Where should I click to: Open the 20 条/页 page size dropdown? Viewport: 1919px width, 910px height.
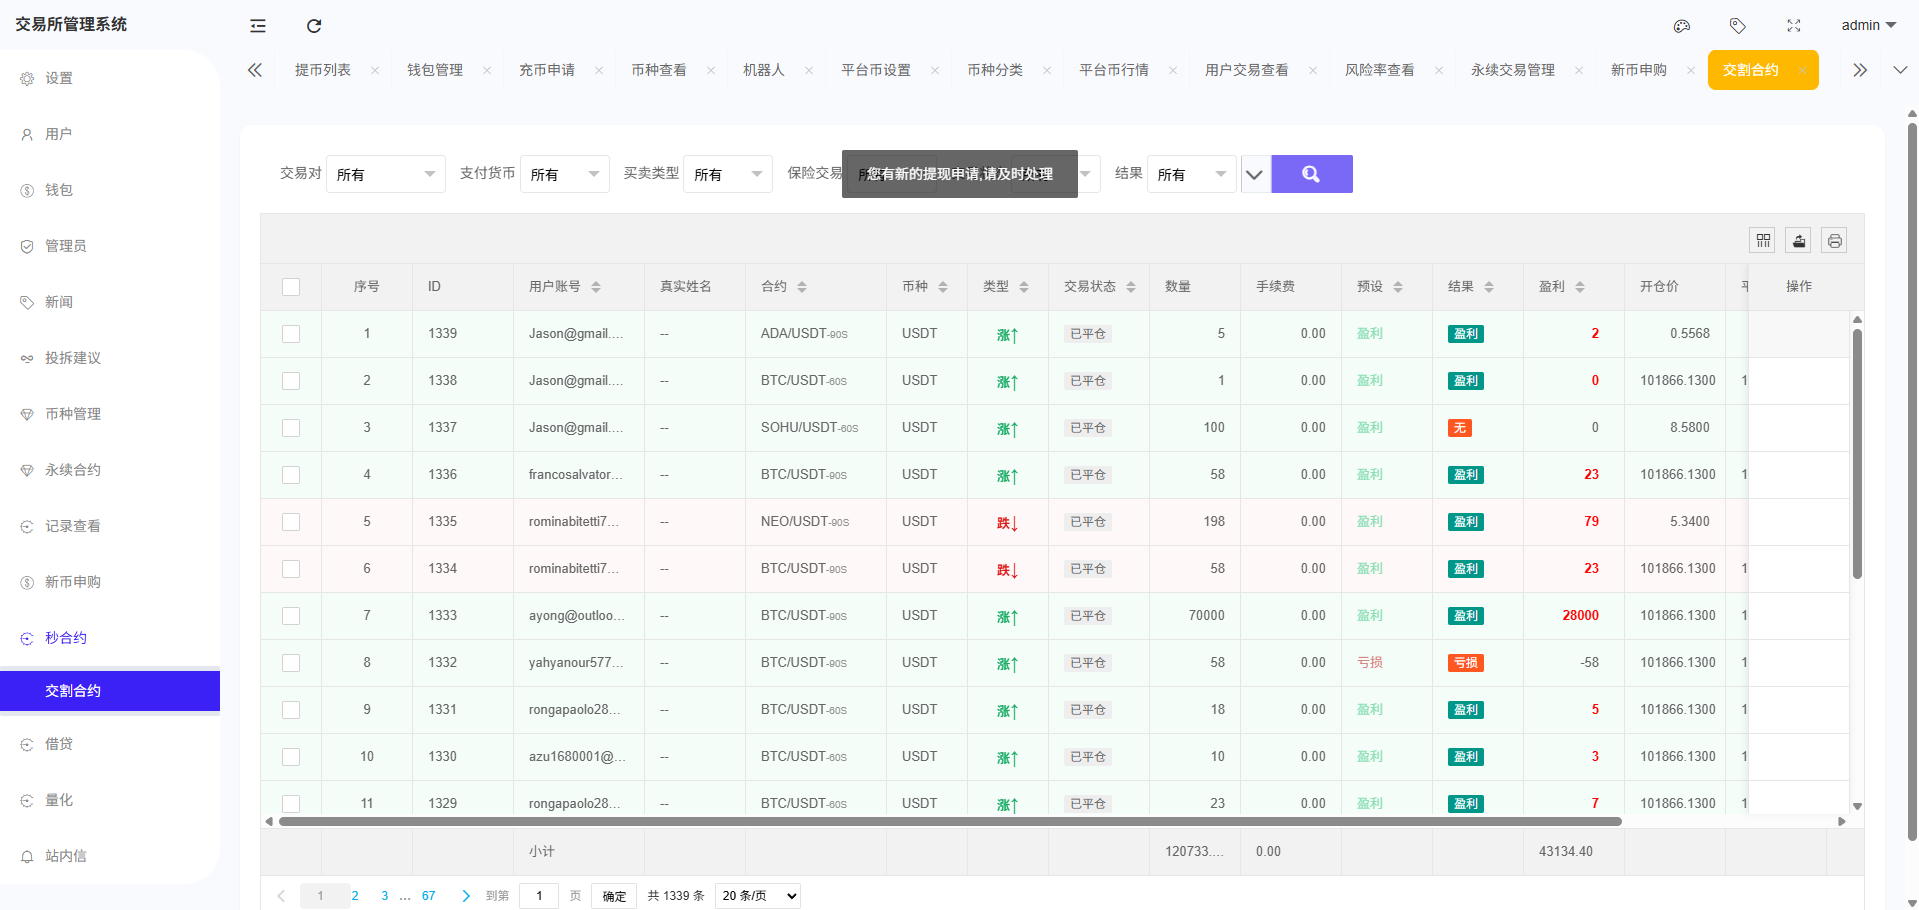[759, 896]
